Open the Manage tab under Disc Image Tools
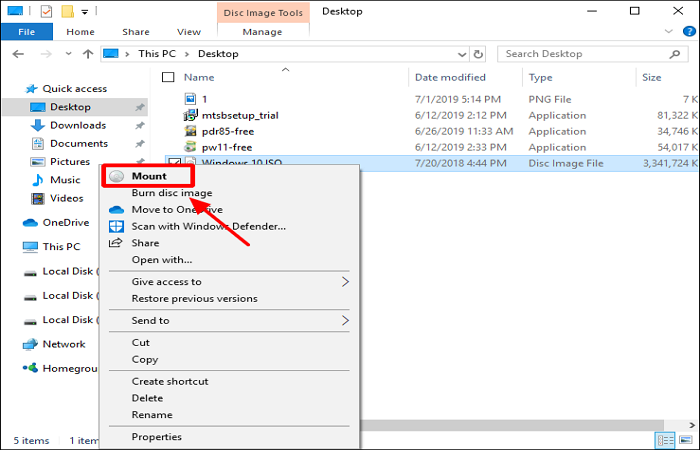This screenshot has width=700, height=450. 262,32
